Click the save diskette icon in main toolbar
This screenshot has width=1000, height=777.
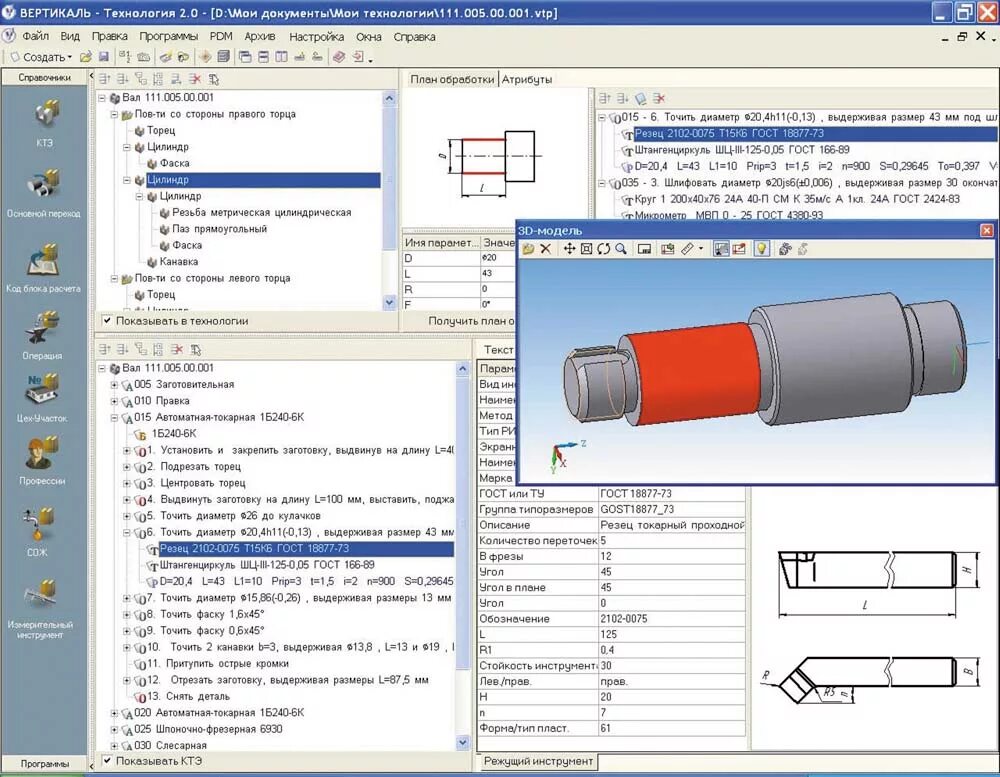(103, 57)
